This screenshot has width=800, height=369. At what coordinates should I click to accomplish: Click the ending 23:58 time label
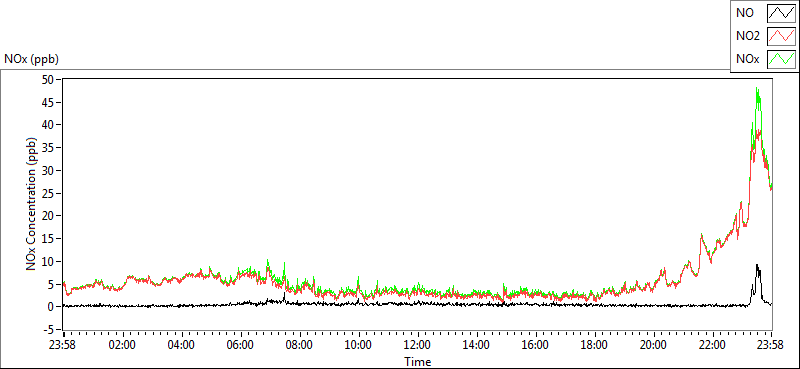(x=771, y=345)
